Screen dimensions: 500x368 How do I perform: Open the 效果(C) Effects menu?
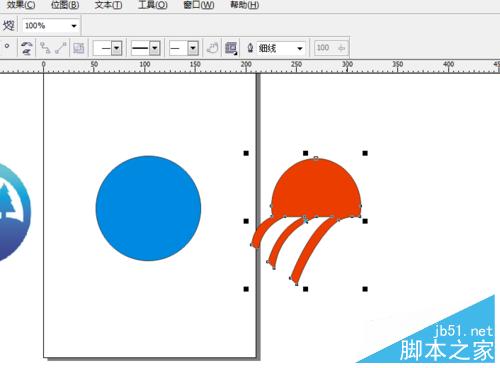[x=21, y=5]
